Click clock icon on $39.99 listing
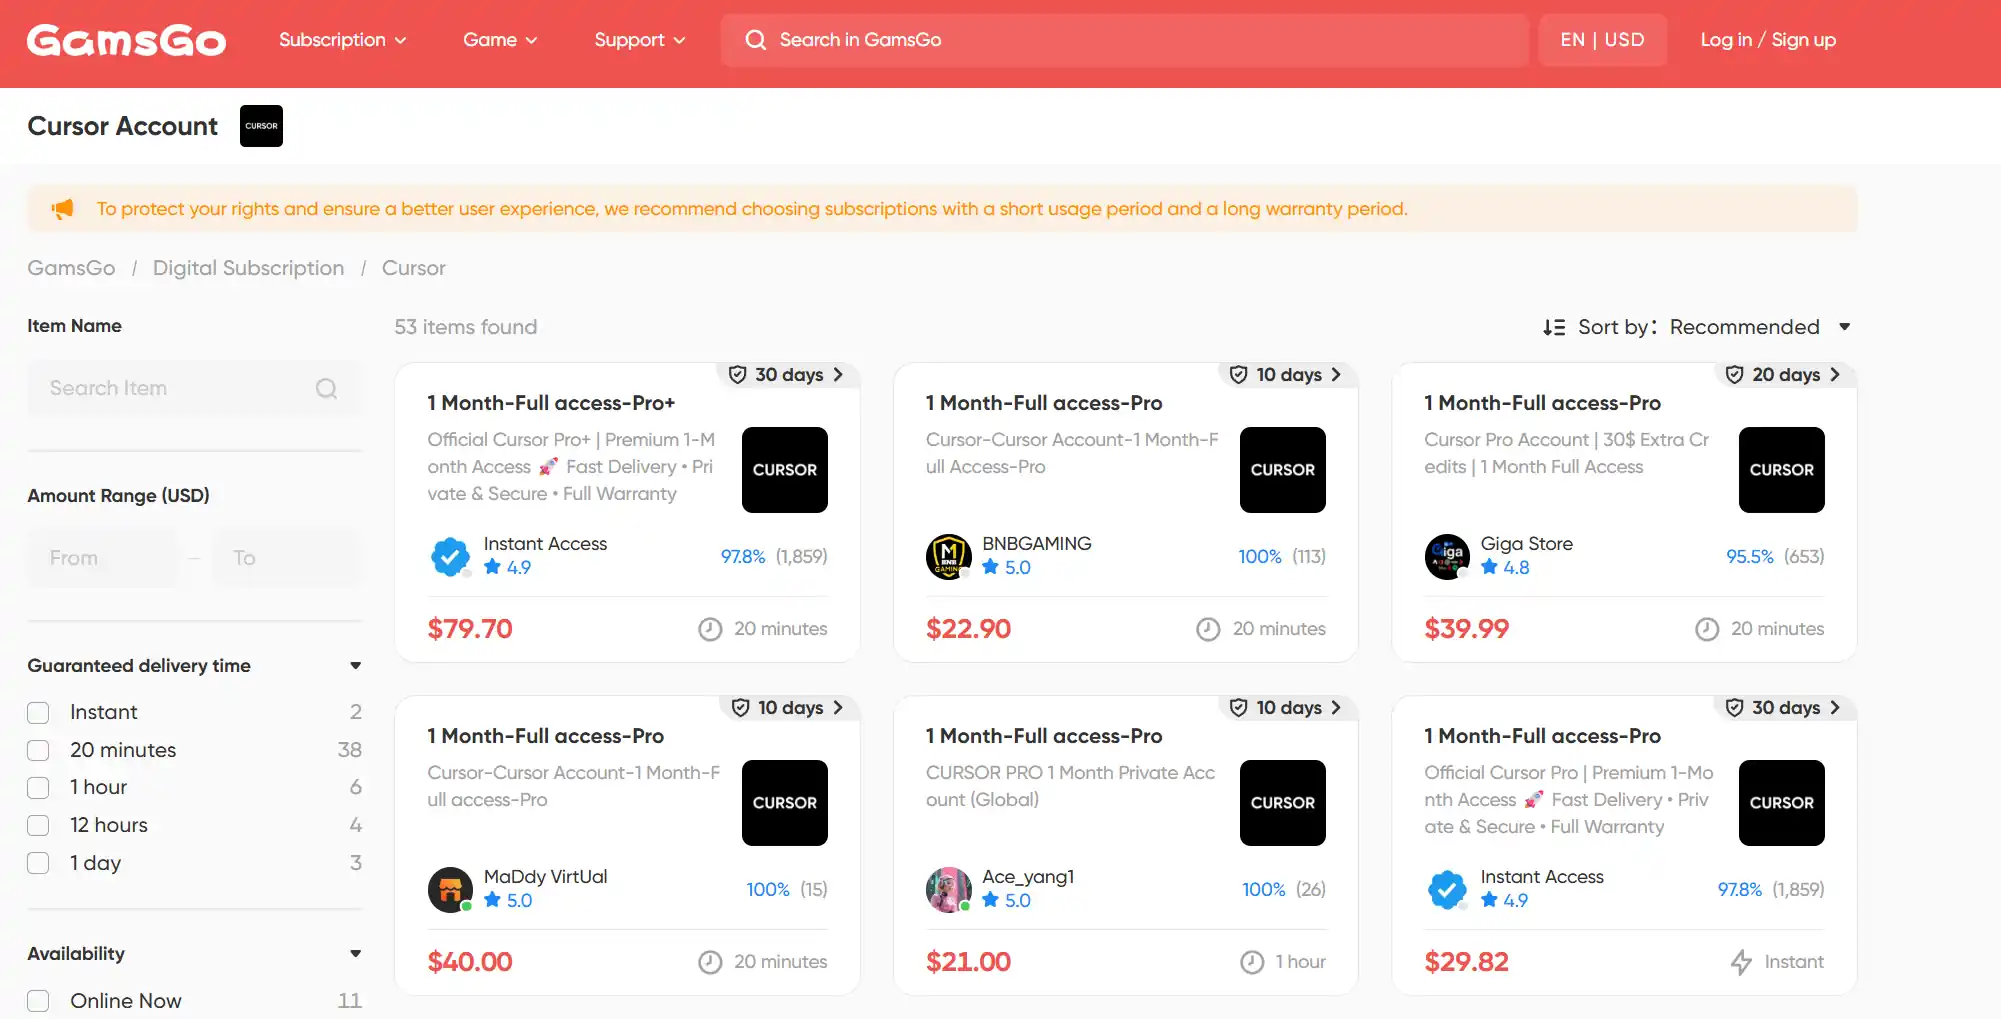The image size is (2001, 1019). coord(1707,629)
